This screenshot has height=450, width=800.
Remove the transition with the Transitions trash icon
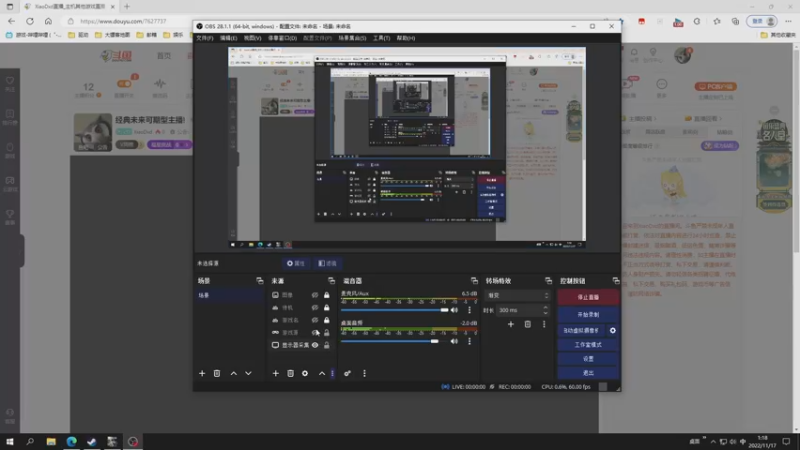528,324
